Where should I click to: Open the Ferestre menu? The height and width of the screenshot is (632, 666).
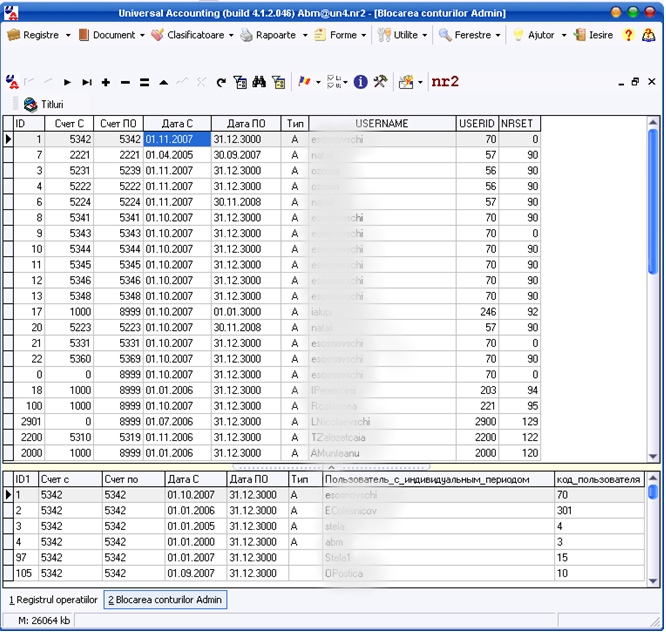coord(469,35)
